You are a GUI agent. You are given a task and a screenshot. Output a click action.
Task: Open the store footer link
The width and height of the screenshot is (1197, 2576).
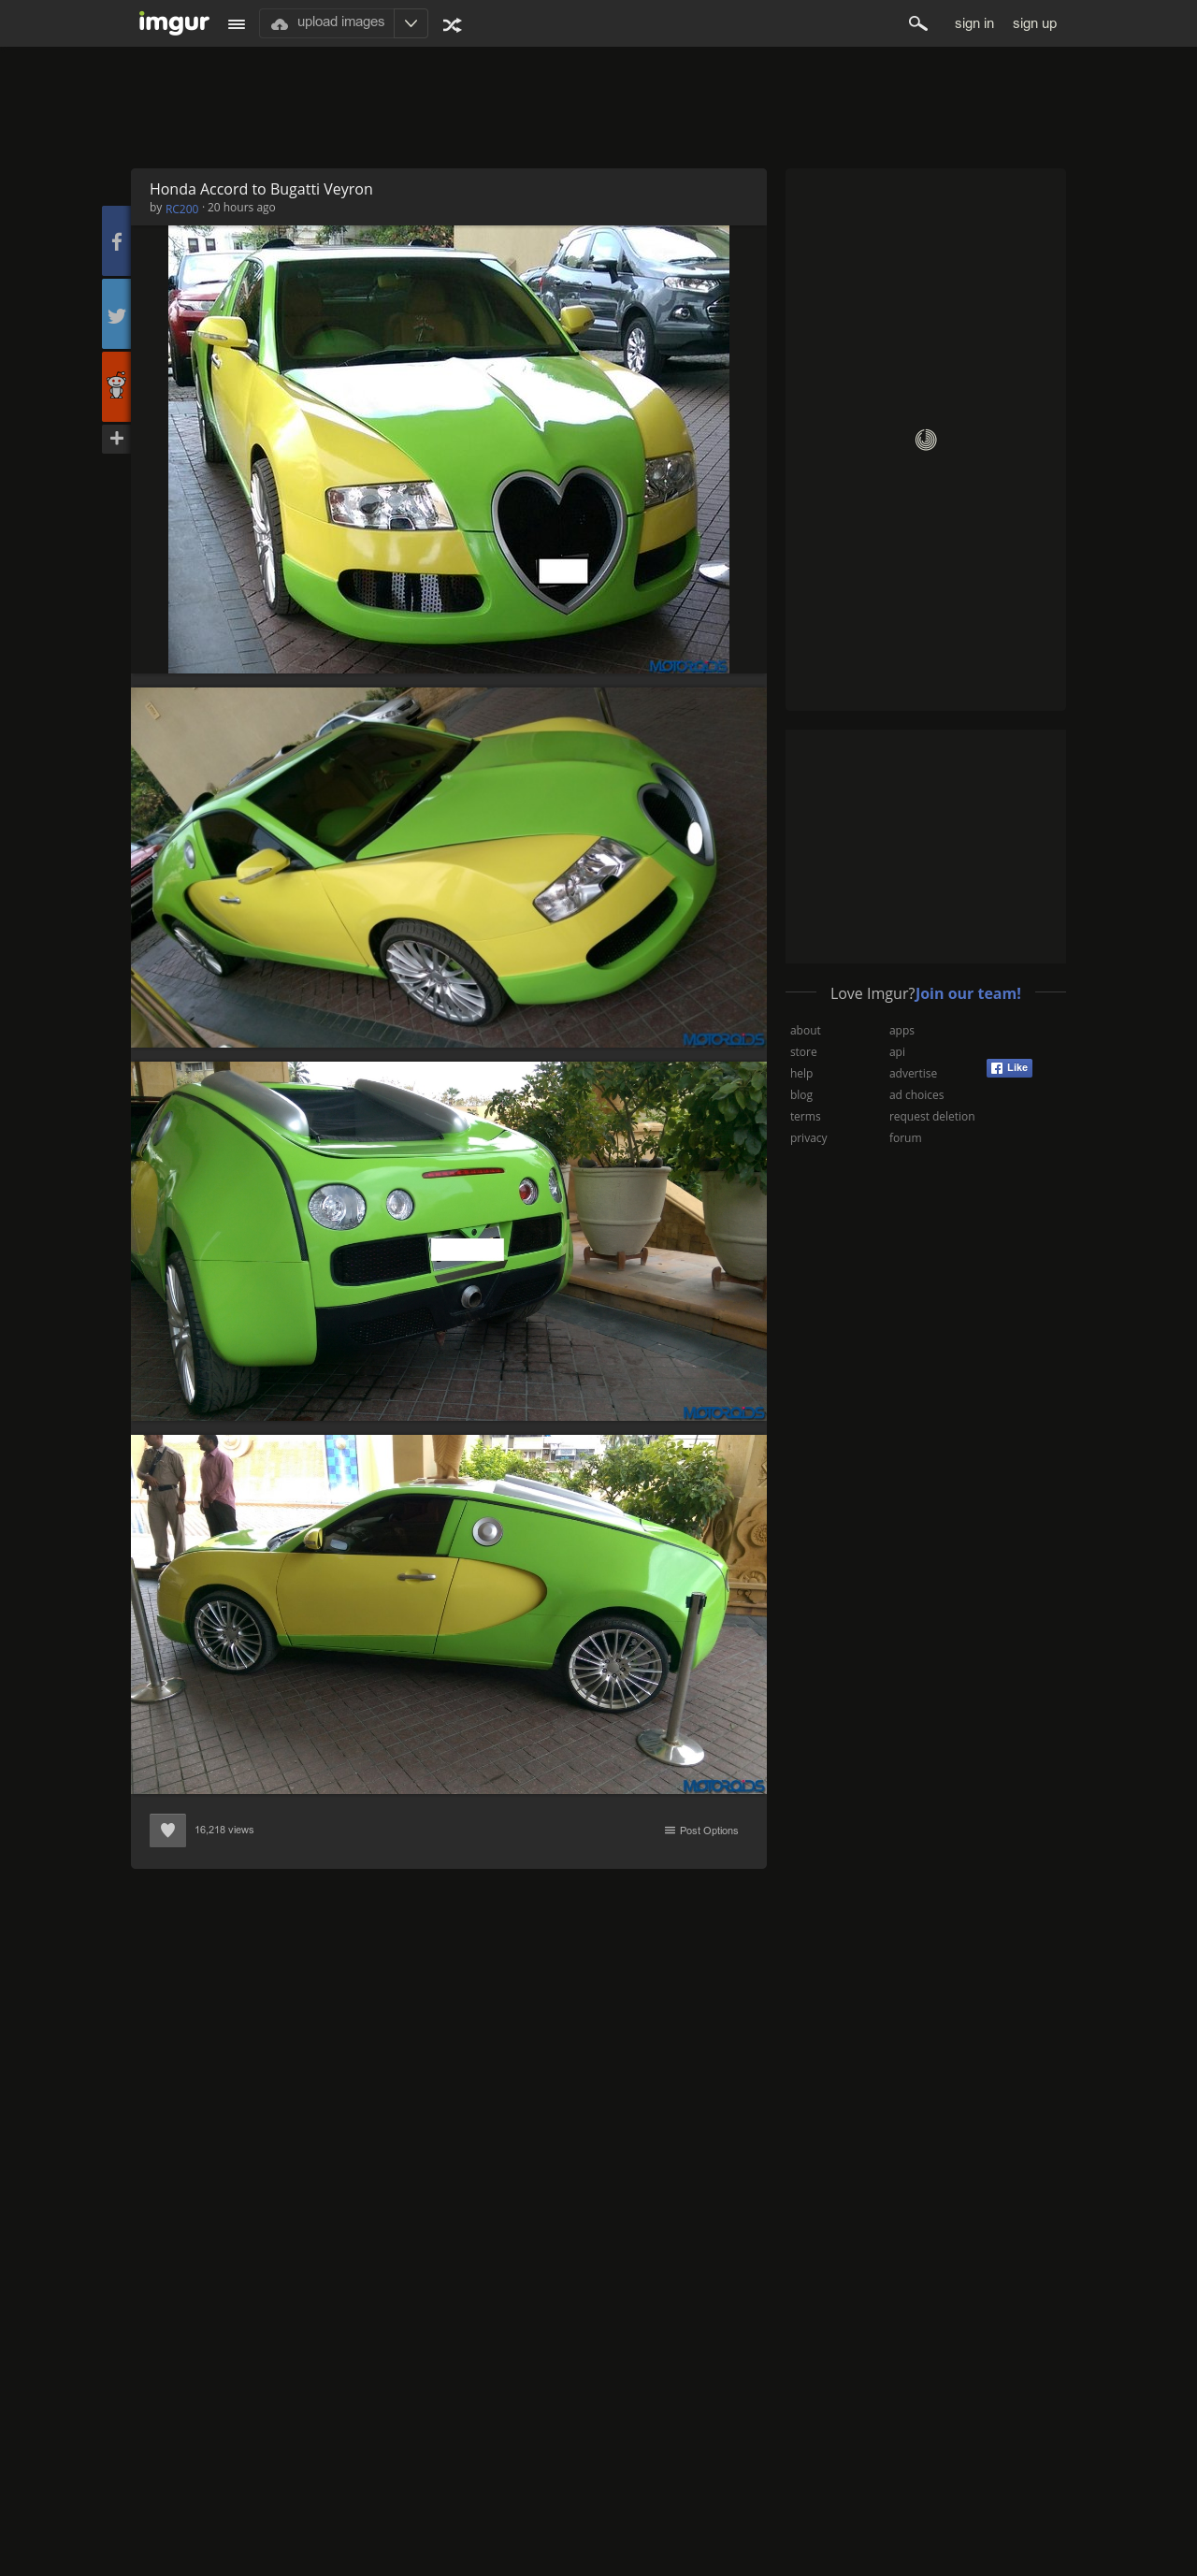tap(803, 1052)
